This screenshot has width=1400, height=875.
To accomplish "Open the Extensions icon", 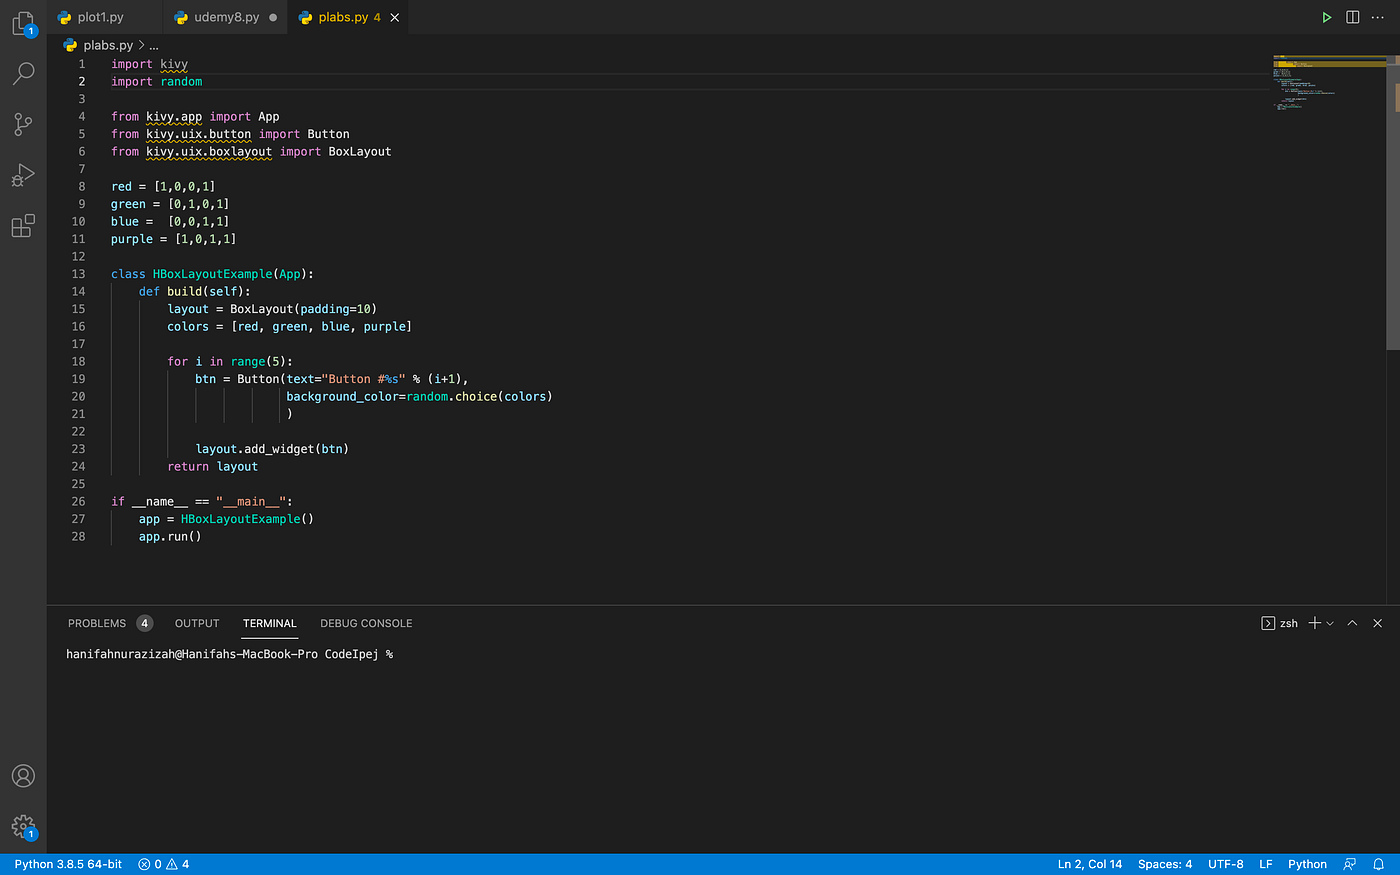I will pyautogui.click(x=23, y=226).
